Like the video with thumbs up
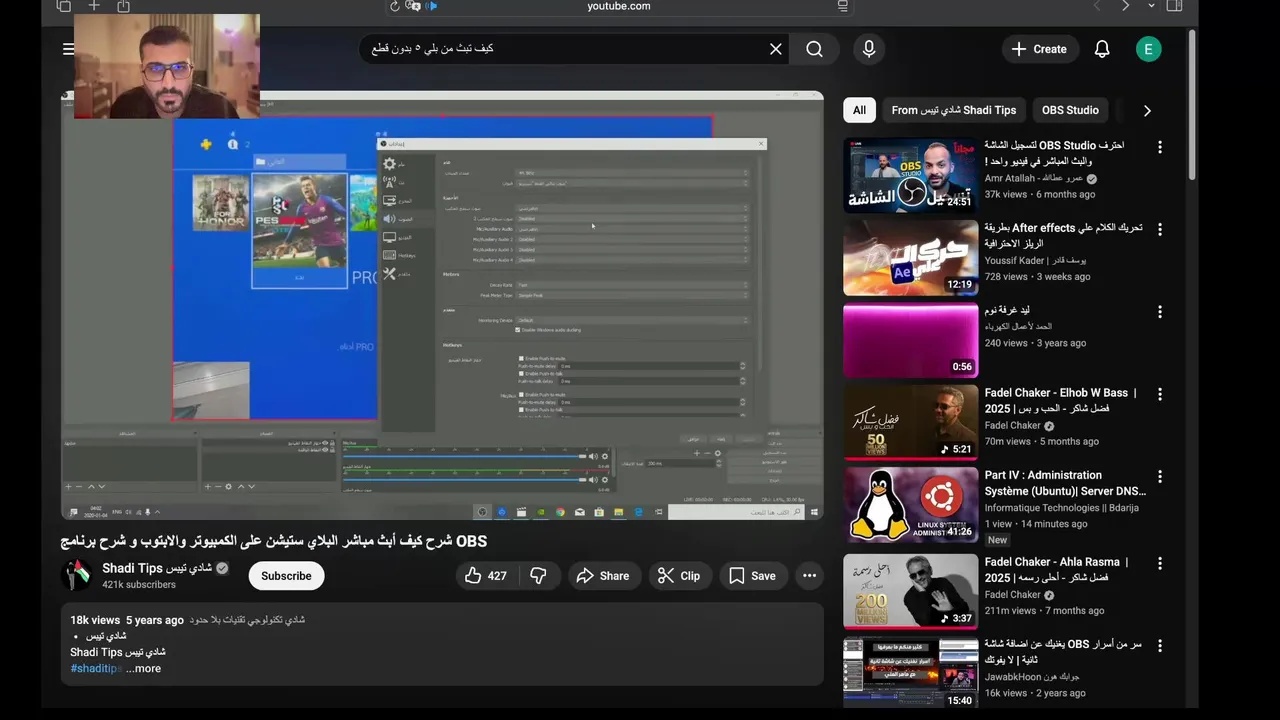Screen dimensions: 1280x720 (486, 576)
